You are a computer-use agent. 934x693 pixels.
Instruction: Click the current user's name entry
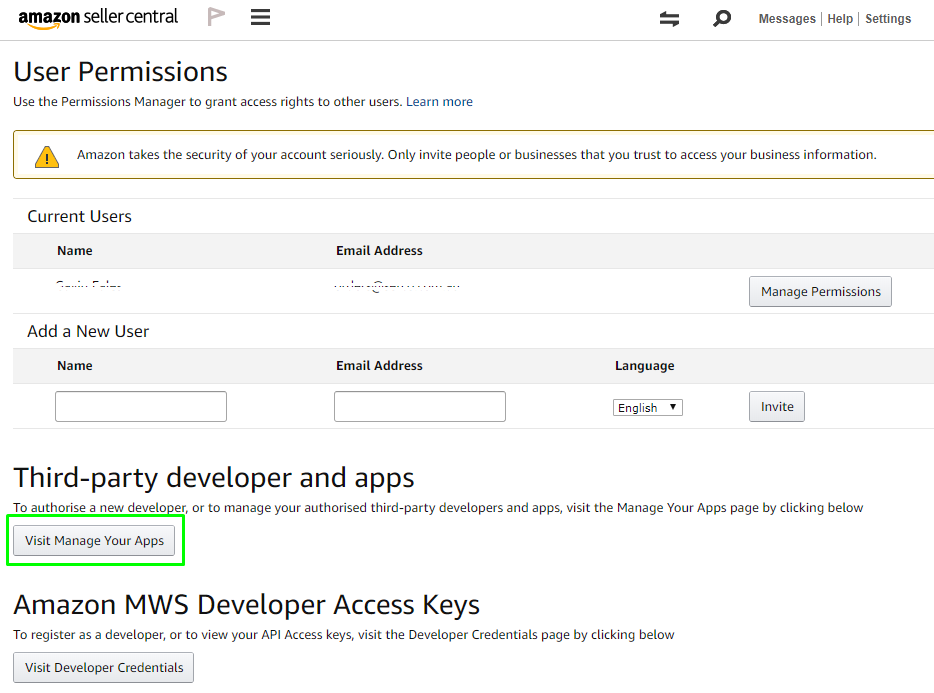point(89,285)
